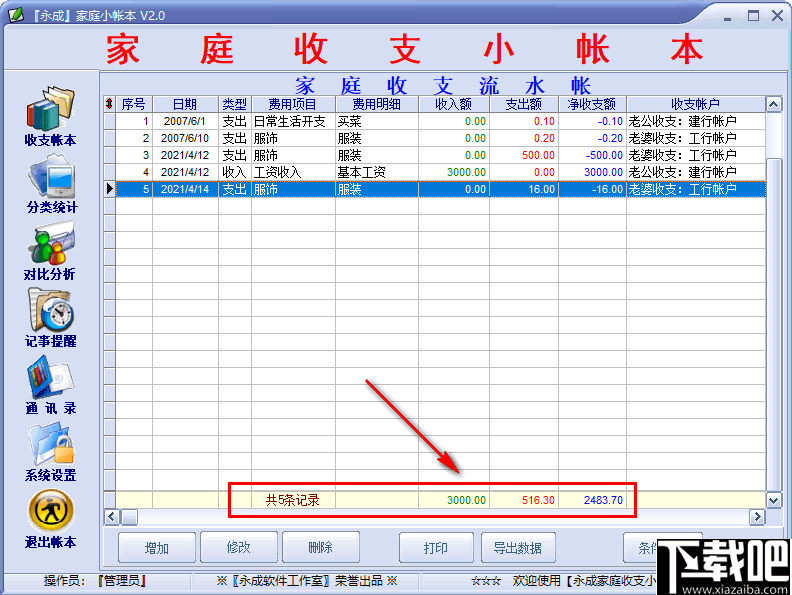The image size is (792, 595).
Task: Minimize the 家庭小帐本 window
Action: (728, 17)
